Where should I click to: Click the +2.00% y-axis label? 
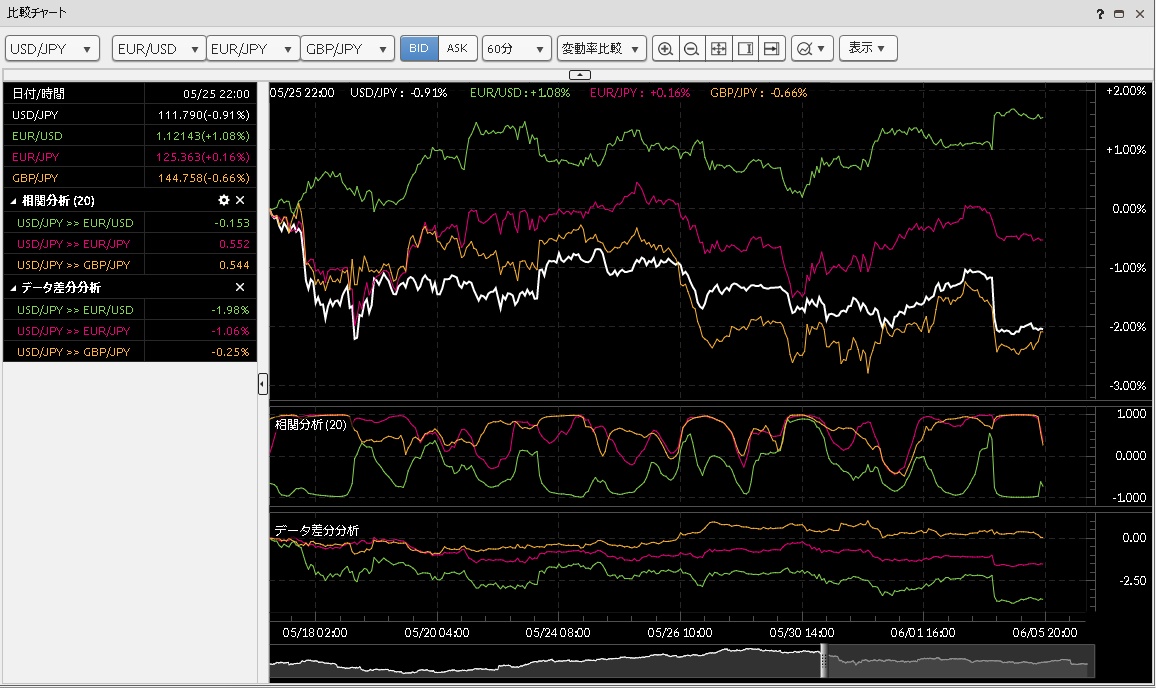pyautogui.click(x=1126, y=91)
